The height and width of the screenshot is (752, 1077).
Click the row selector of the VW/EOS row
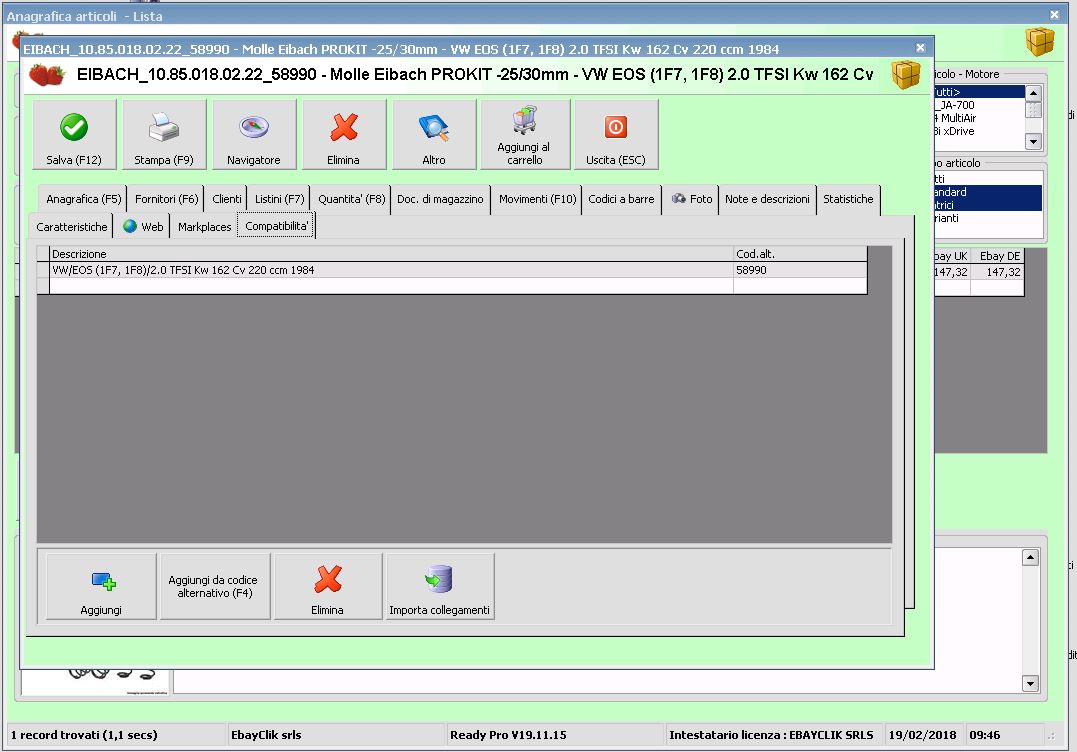click(43, 271)
